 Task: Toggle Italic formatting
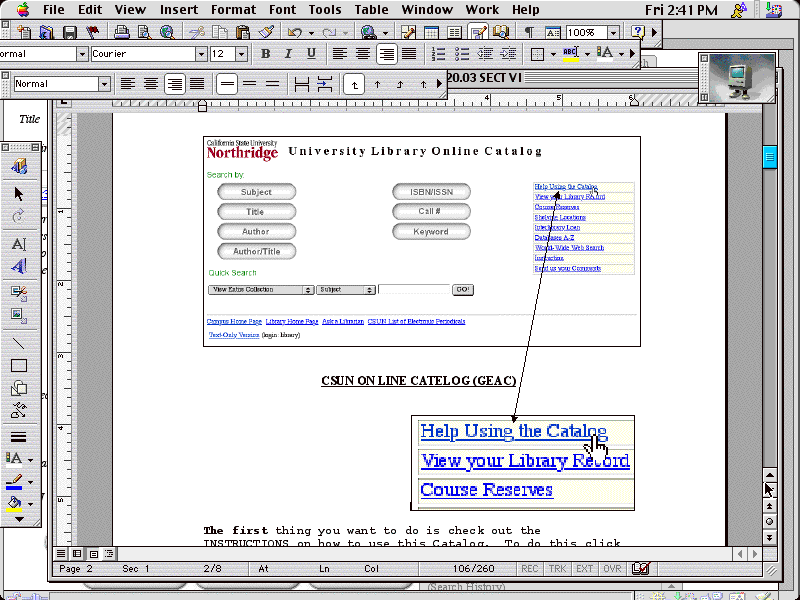click(x=288, y=54)
